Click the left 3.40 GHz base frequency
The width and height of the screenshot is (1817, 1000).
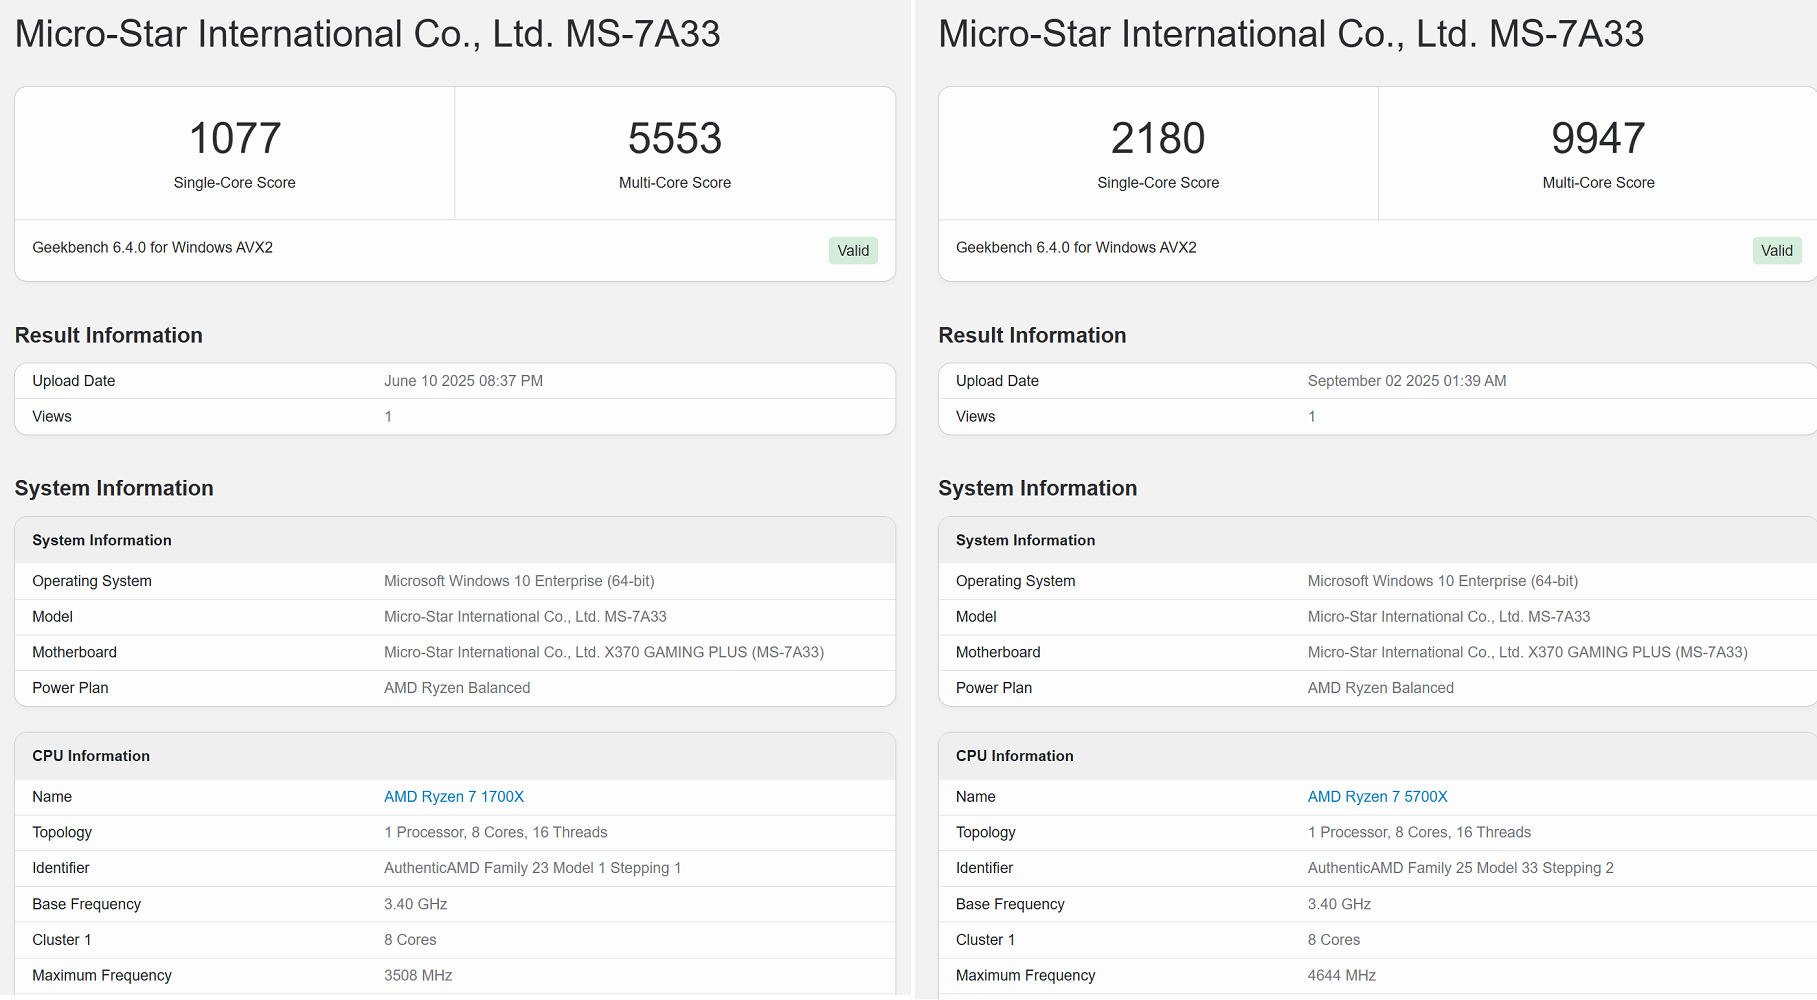click(415, 904)
